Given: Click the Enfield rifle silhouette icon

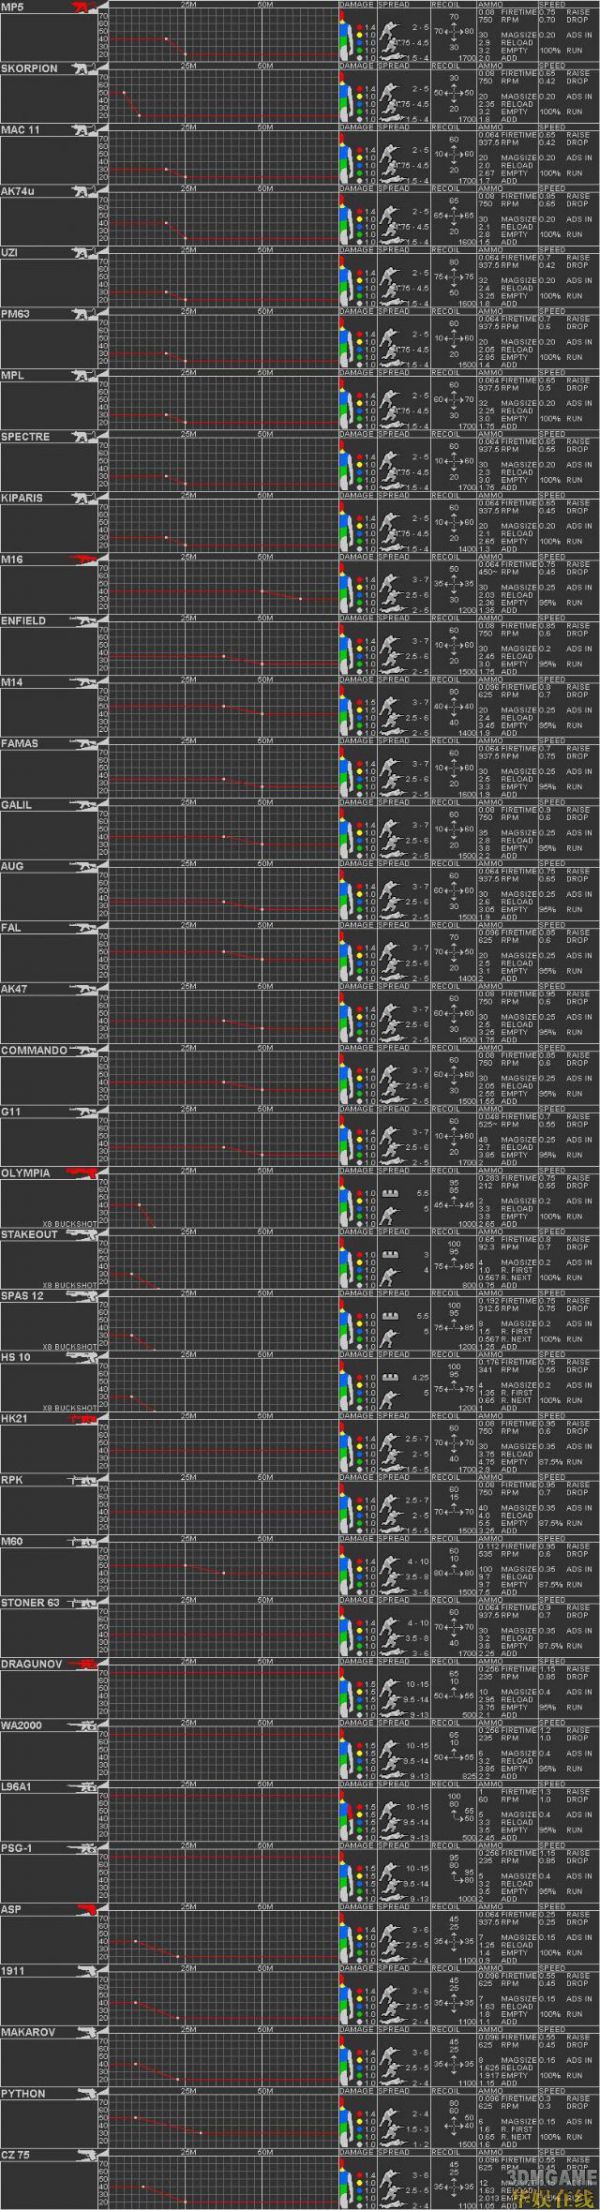Looking at the screenshot, I should [83, 621].
